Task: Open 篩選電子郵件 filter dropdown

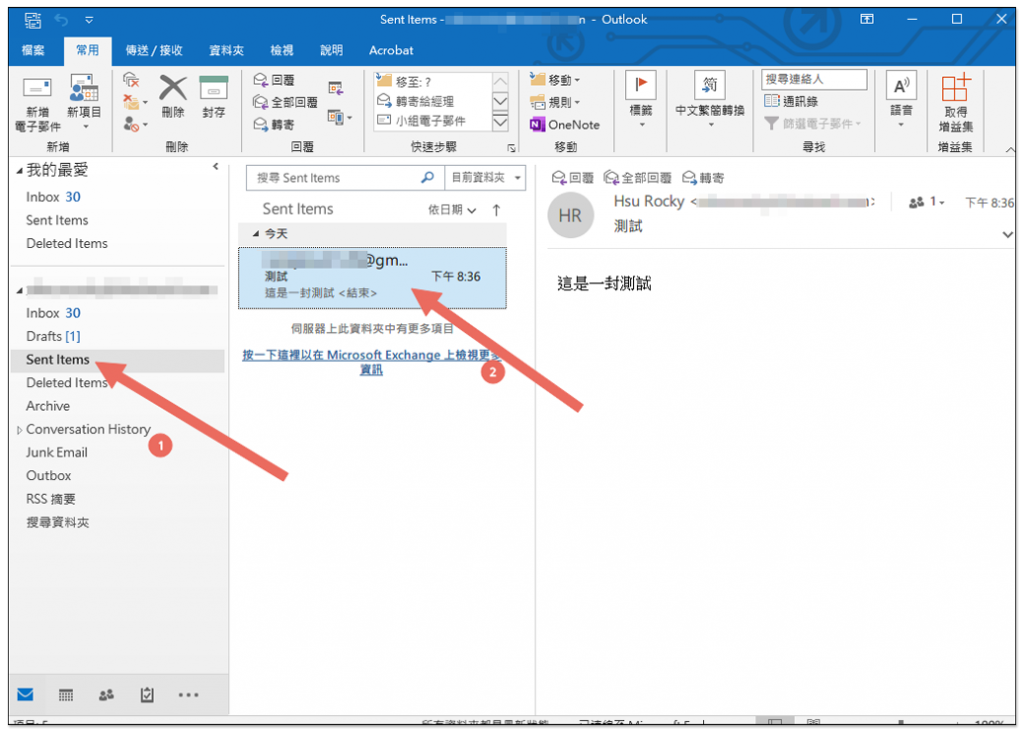Action: coord(813,123)
